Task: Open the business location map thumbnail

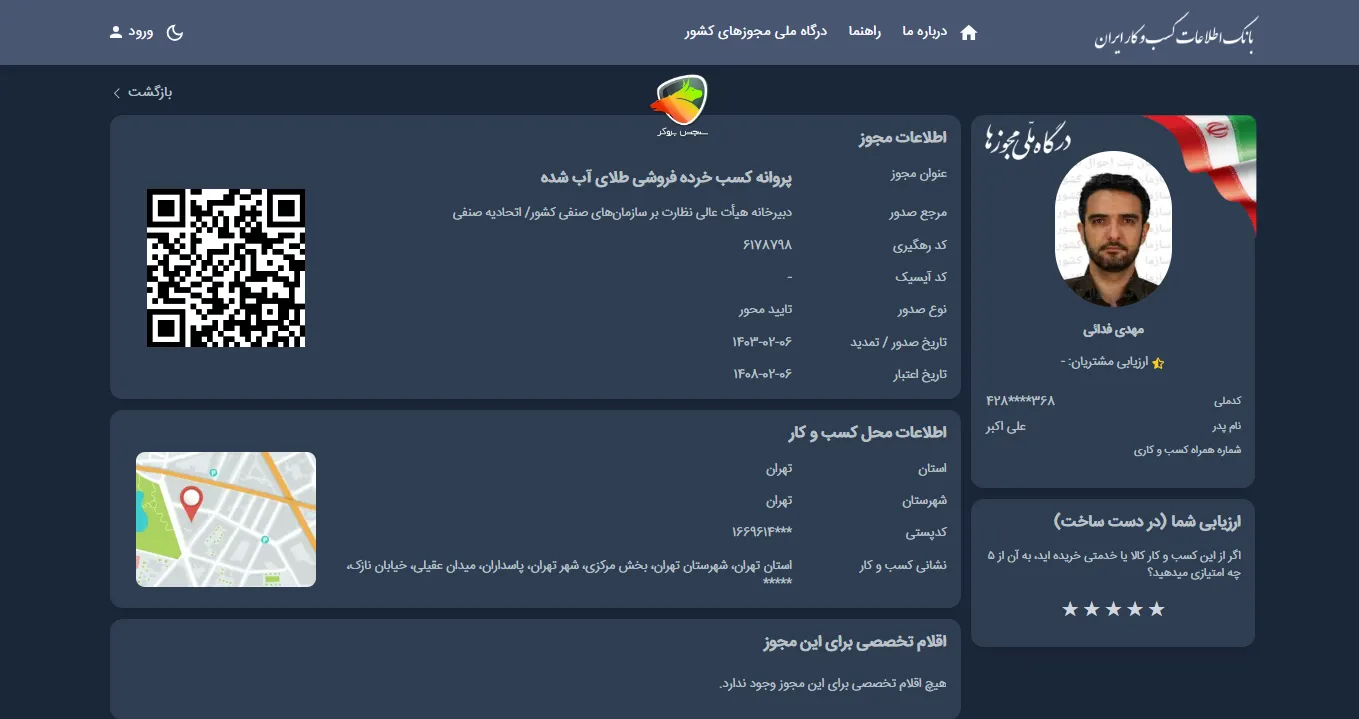Action: click(x=226, y=518)
